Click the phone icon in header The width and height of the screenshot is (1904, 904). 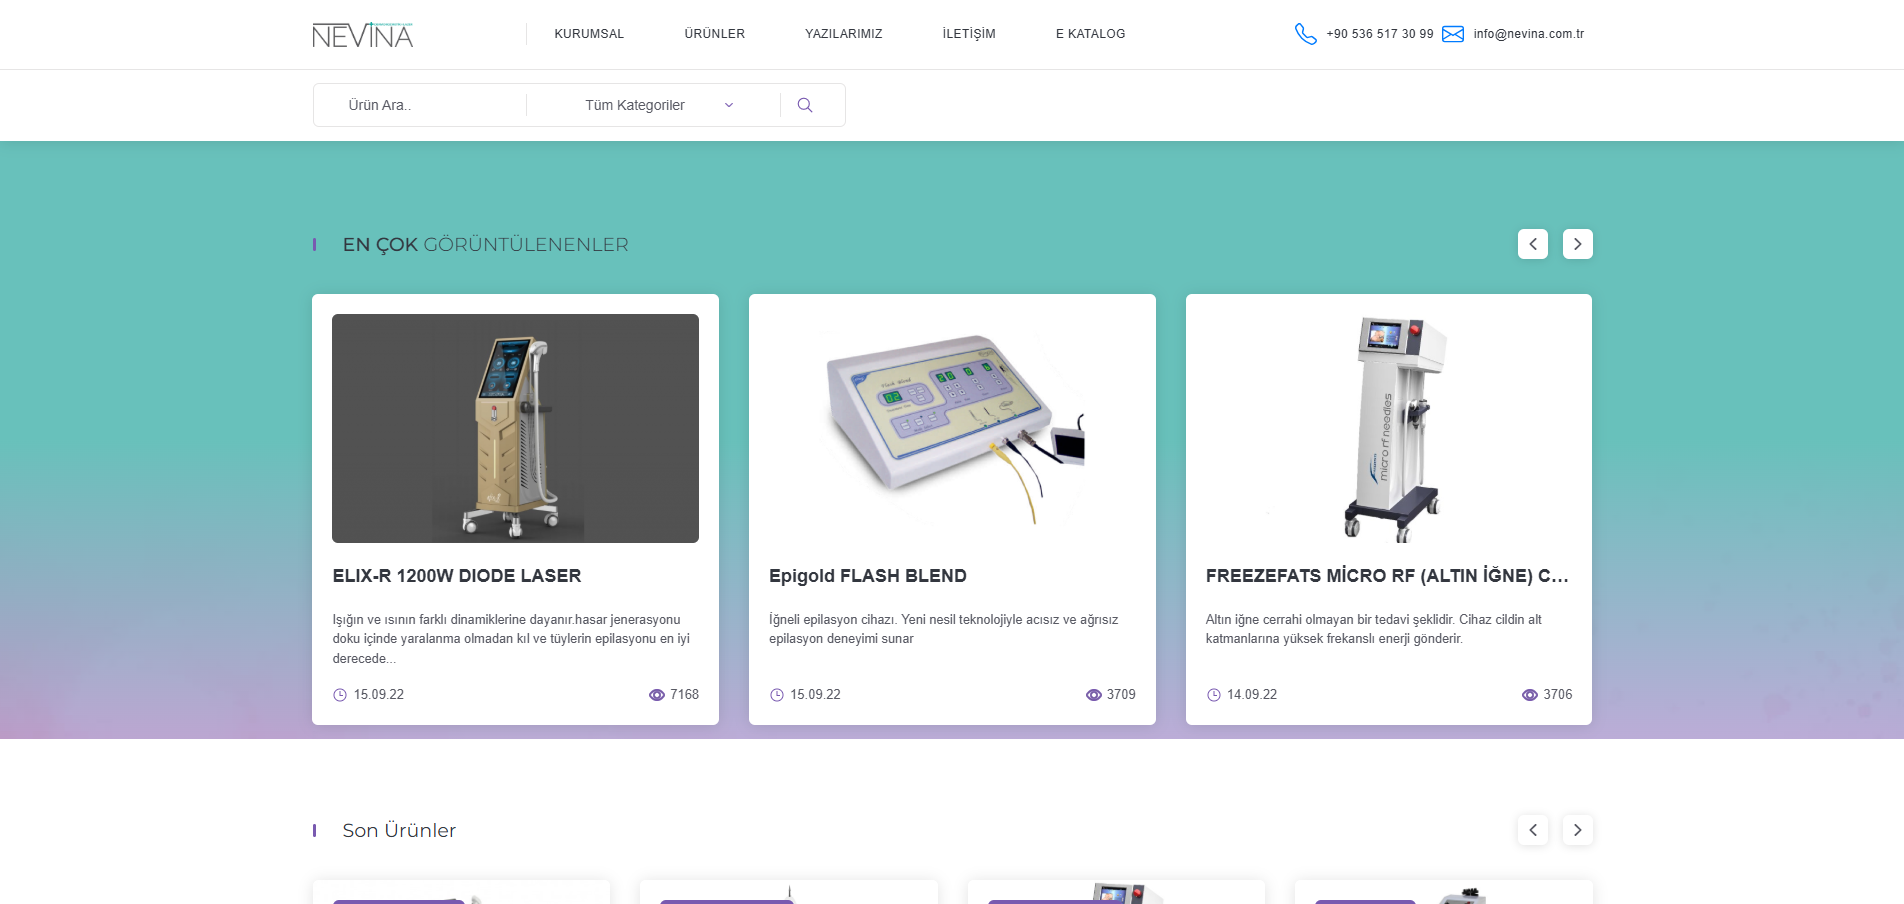tap(1305, 34)
